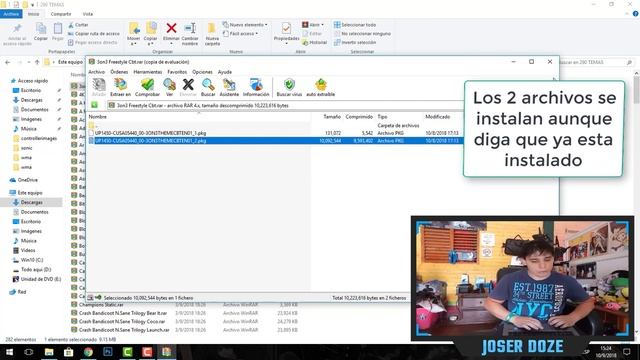Click the Información toolbar icon

click(256, 87)
